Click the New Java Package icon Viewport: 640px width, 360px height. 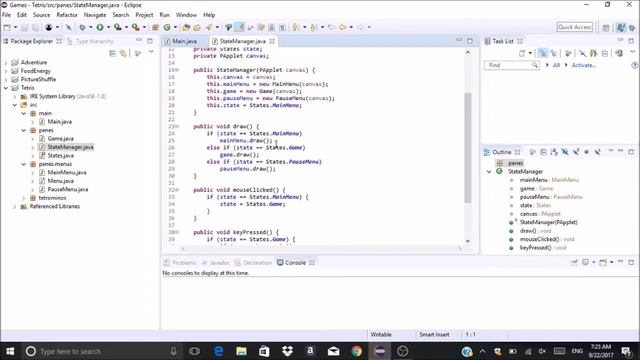[x=156, y=27]
